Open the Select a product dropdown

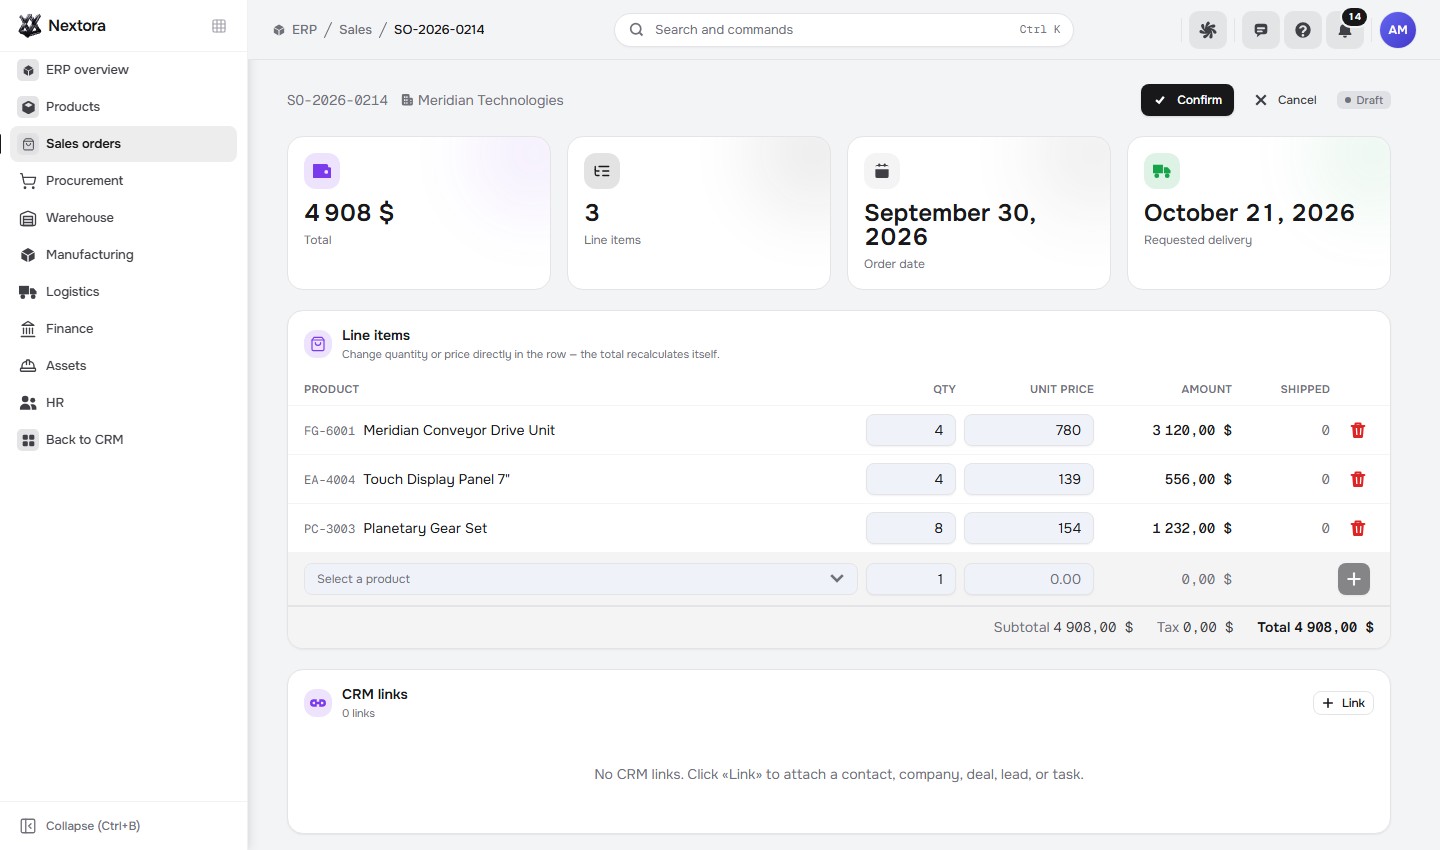tap(580, 579)
